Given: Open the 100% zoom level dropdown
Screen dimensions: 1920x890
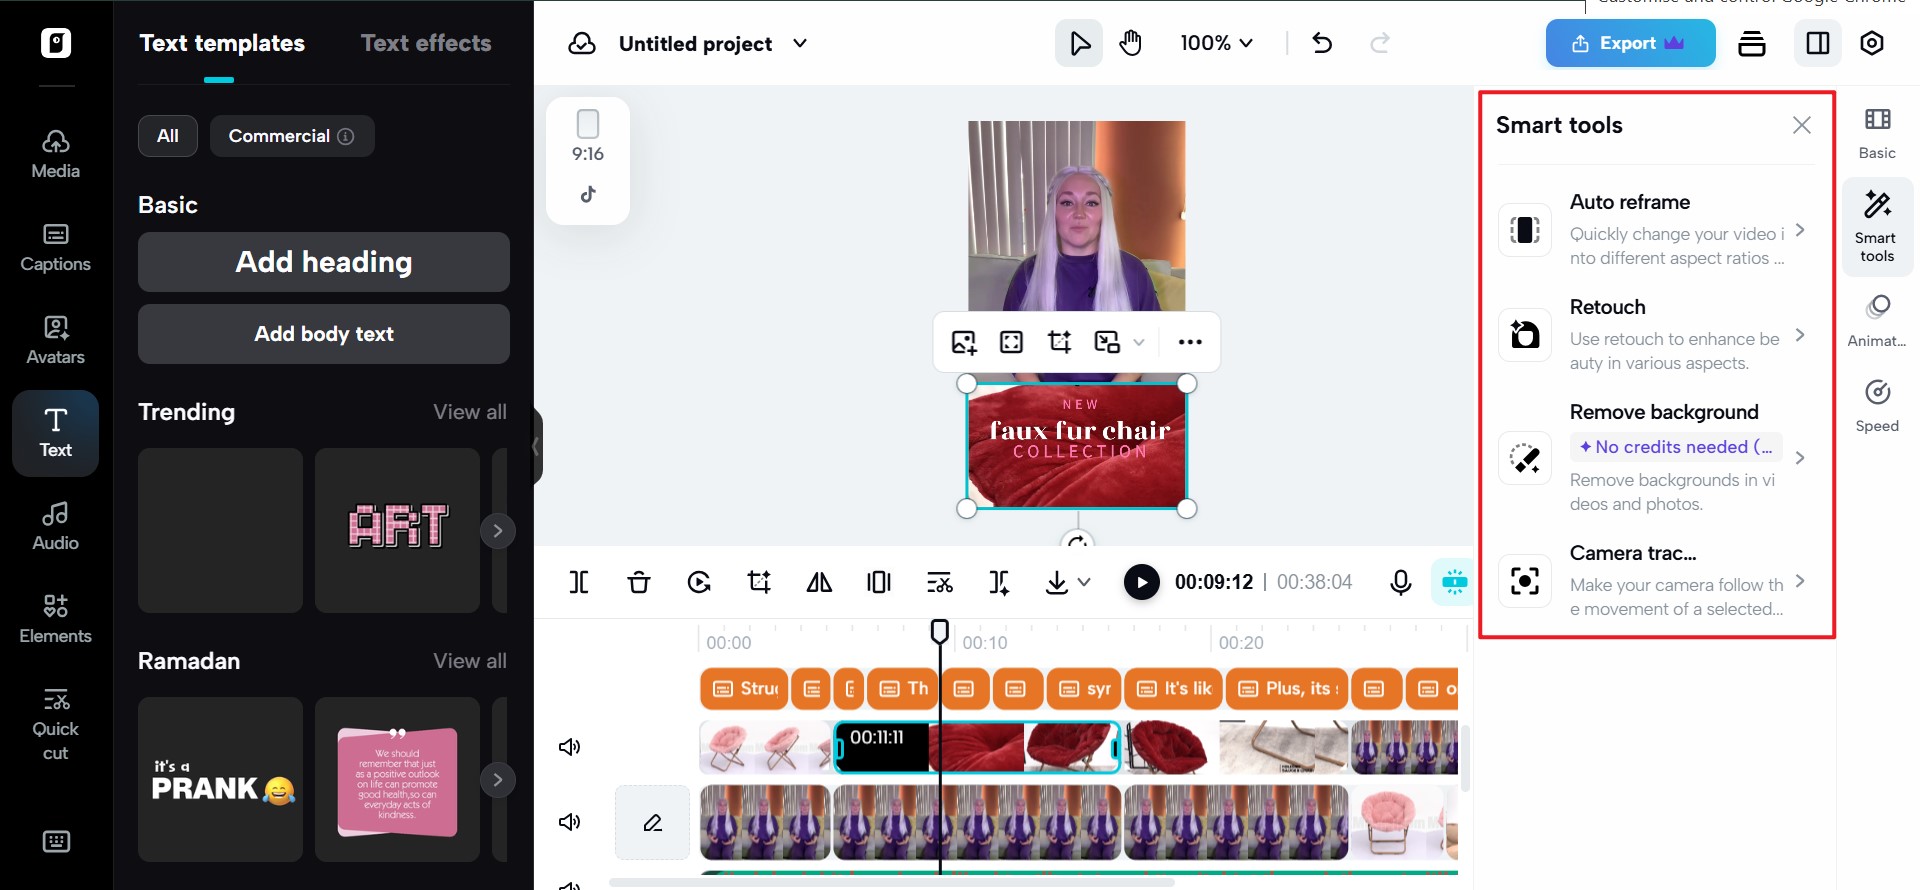Looking at the screenshot, I should [1216, 43].
